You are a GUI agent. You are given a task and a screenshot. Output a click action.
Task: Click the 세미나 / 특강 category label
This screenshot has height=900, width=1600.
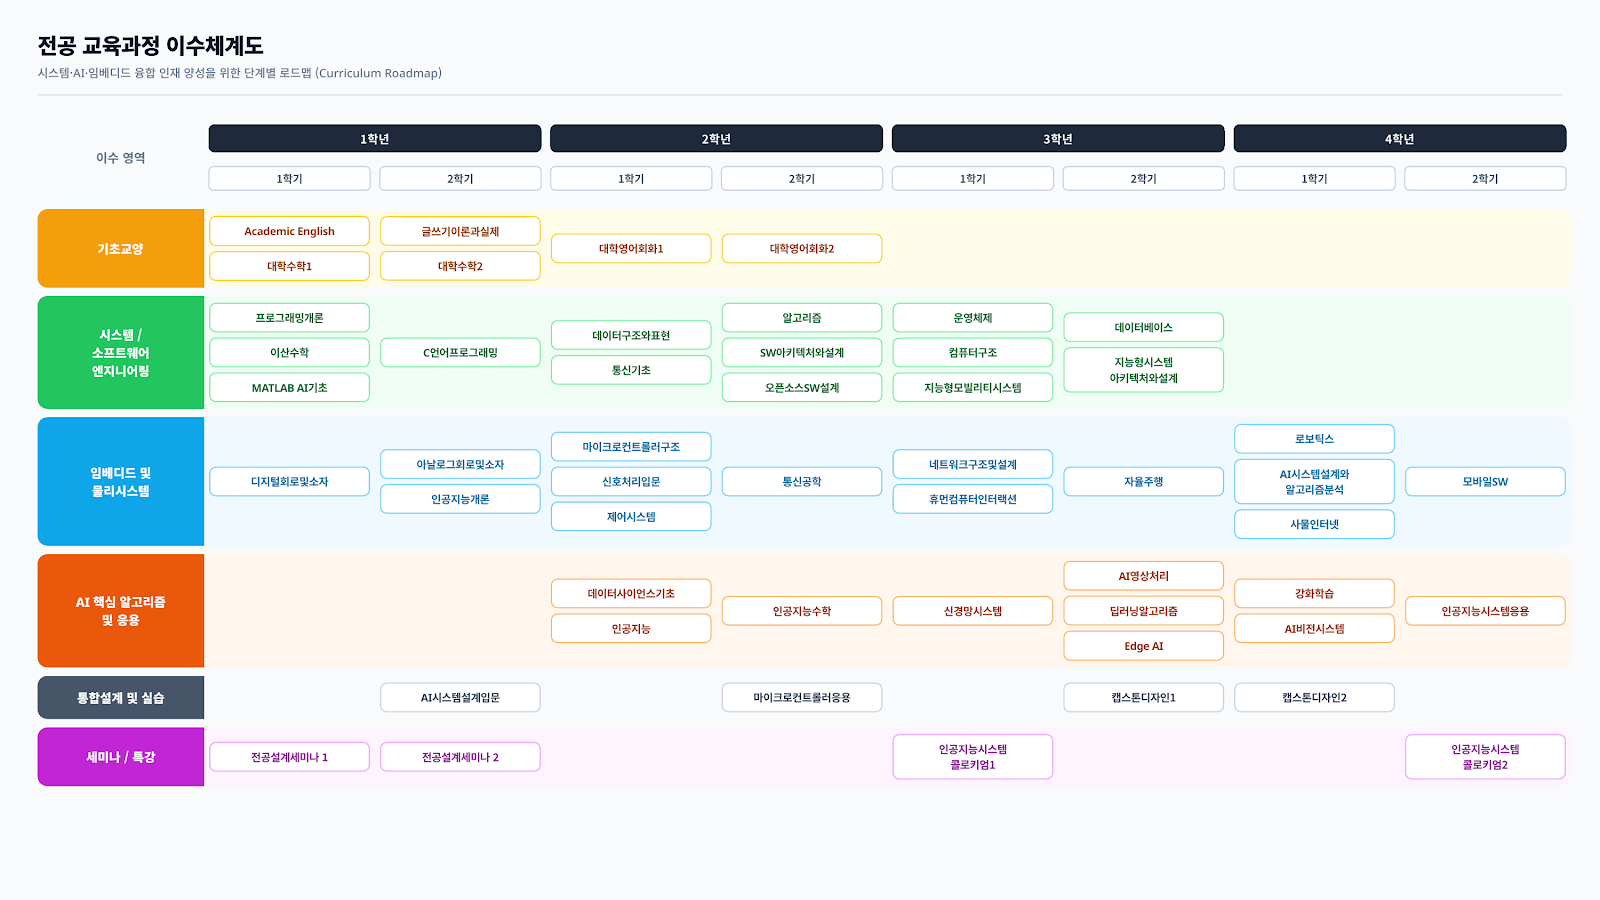tap(121, 756)
